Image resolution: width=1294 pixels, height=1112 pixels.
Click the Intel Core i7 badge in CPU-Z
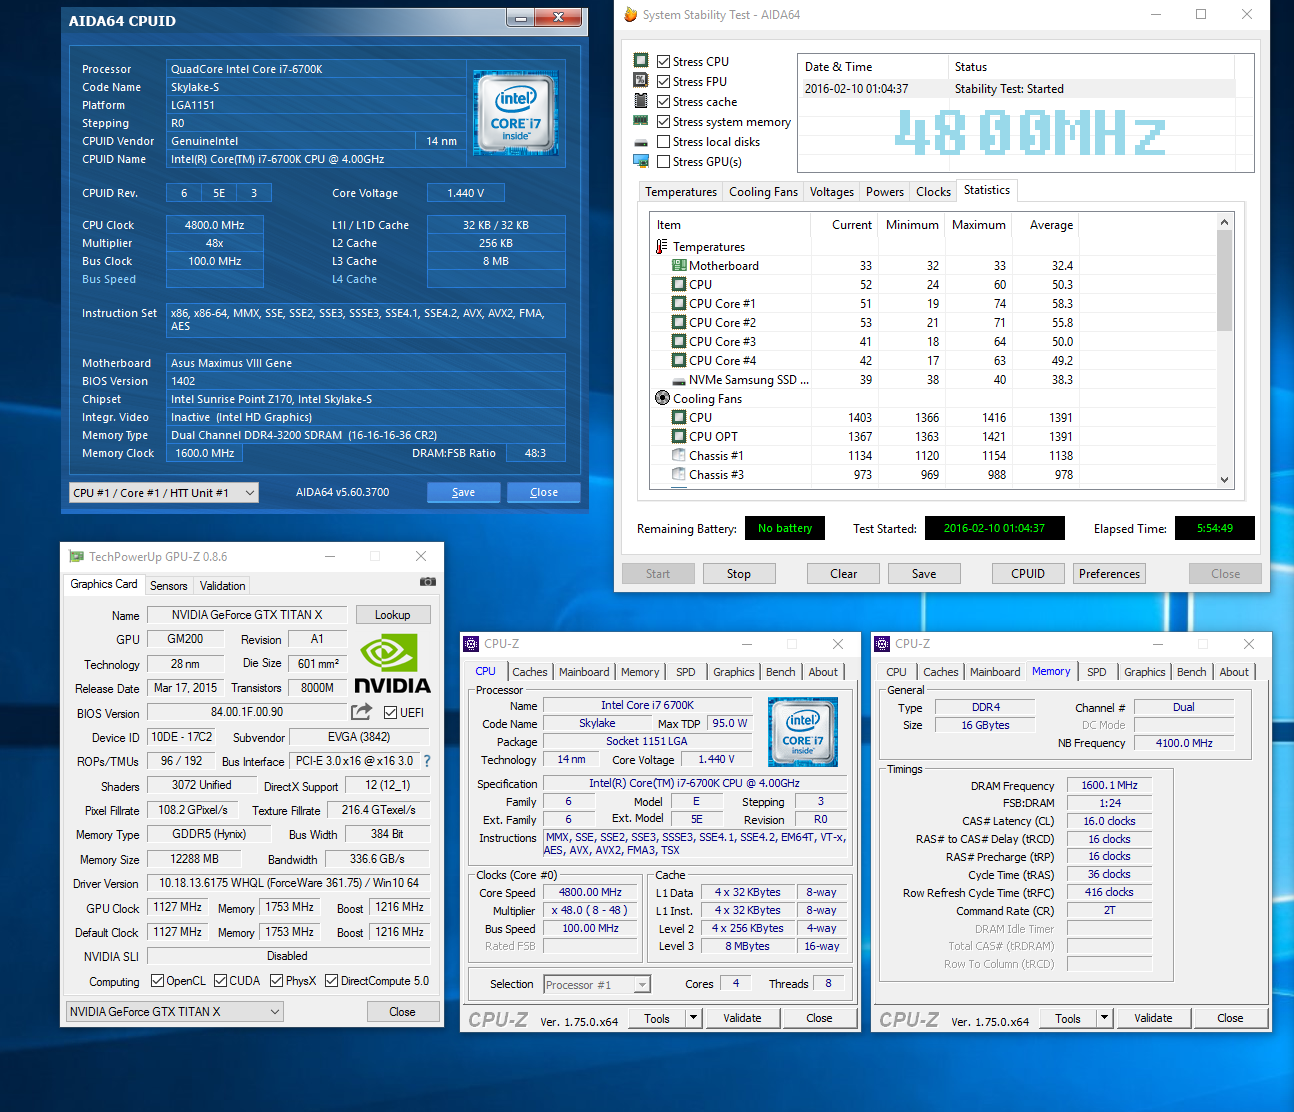(803, 732)
